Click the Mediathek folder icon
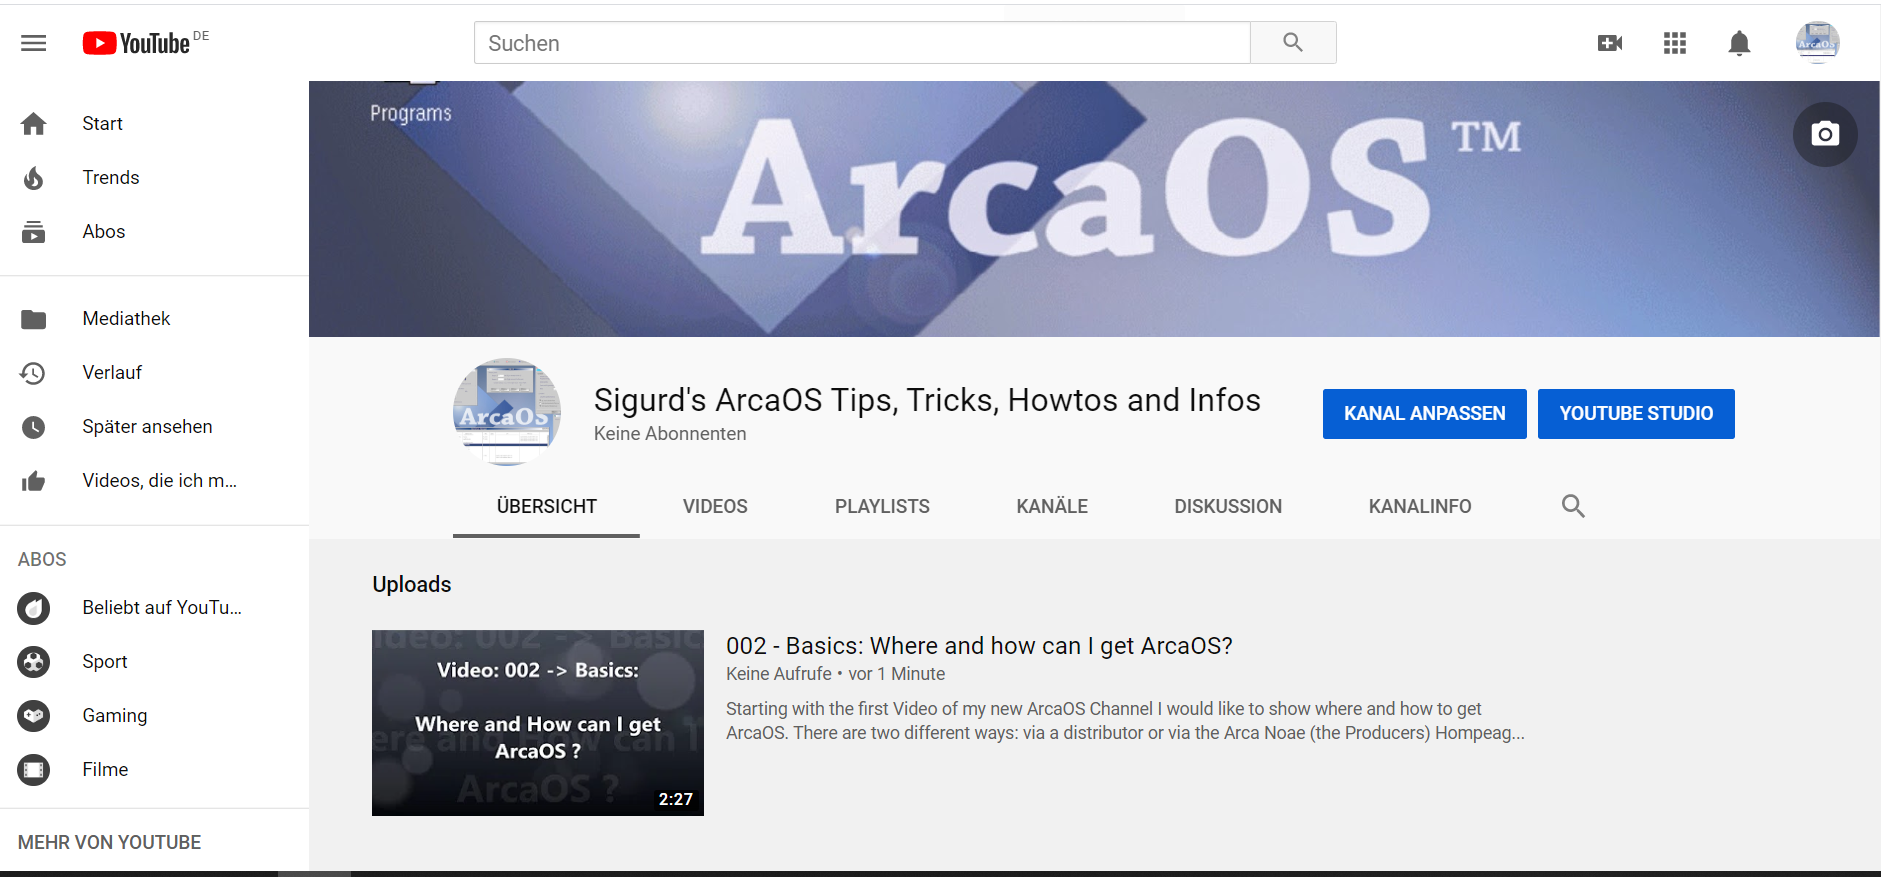Viewport: 1881px width, 877px height. pos(34,319)
